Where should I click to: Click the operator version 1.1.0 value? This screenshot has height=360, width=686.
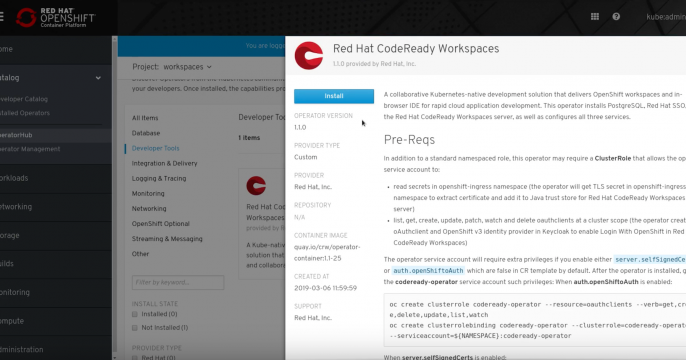(300, 128)
